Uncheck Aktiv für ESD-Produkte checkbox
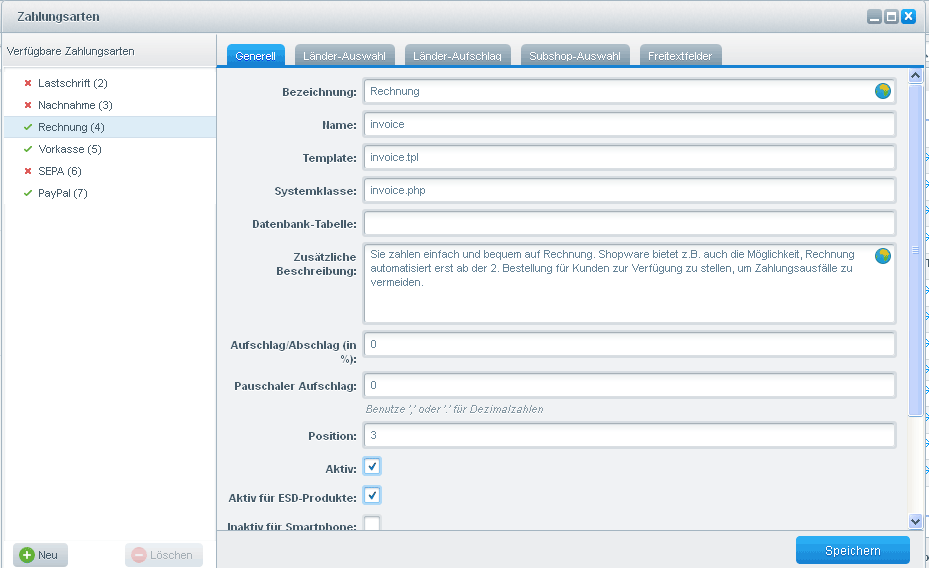 click(372, 495)
